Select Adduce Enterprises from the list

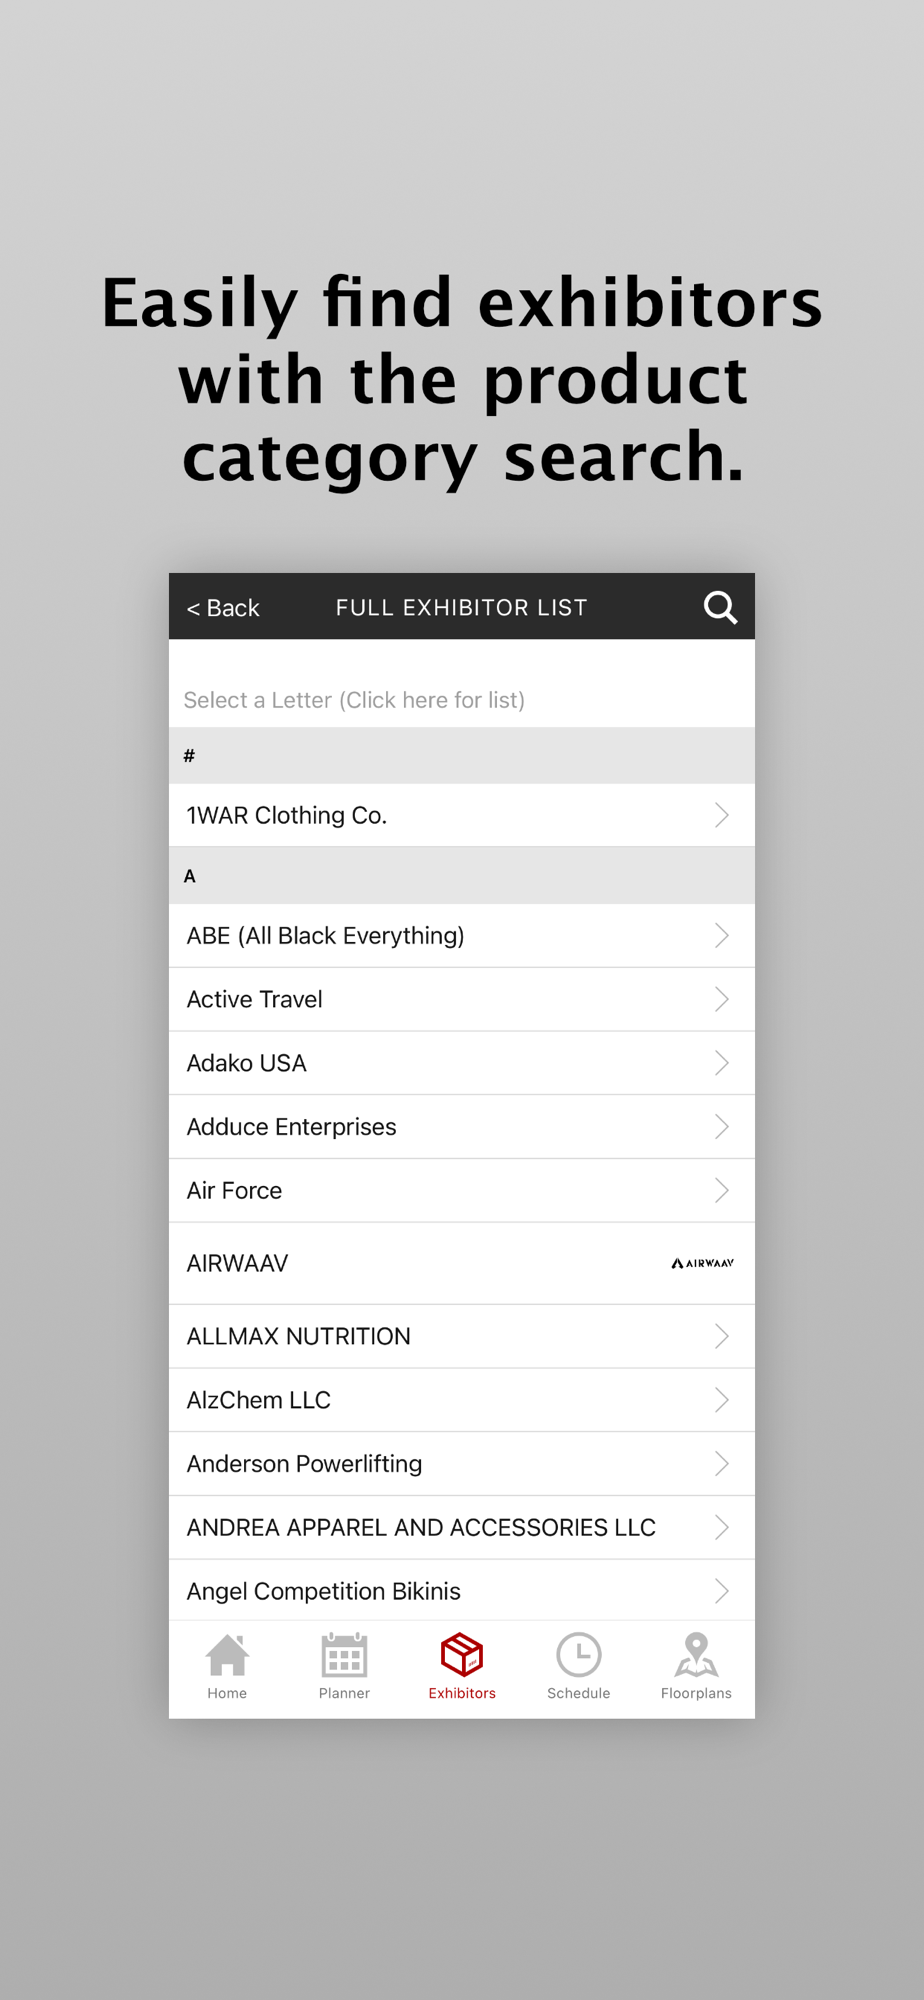click(x=462, y=1127)
